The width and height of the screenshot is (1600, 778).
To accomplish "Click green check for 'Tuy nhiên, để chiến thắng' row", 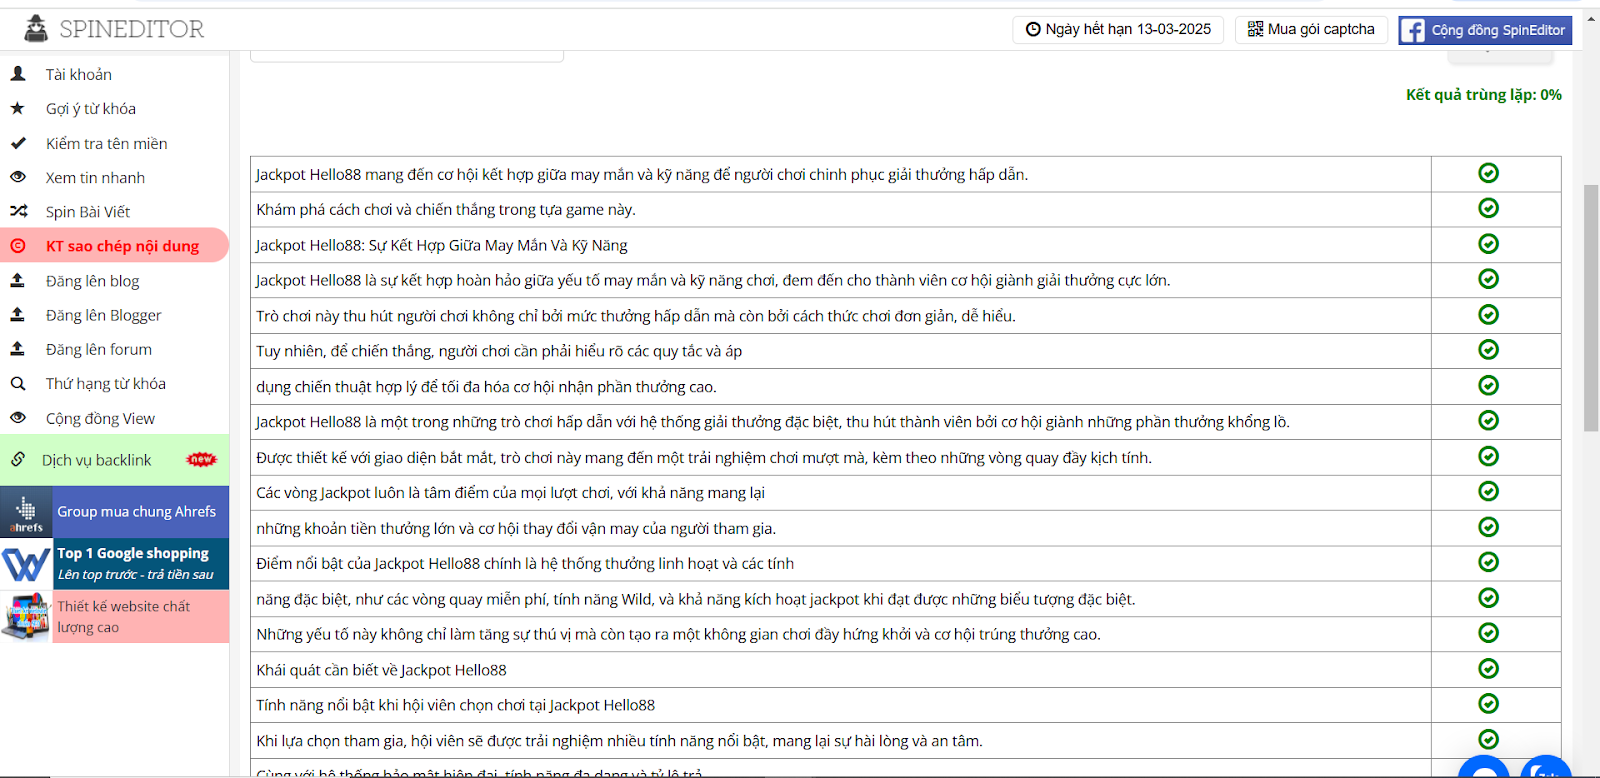I will pyautogui.click(x=1489, y=350).
